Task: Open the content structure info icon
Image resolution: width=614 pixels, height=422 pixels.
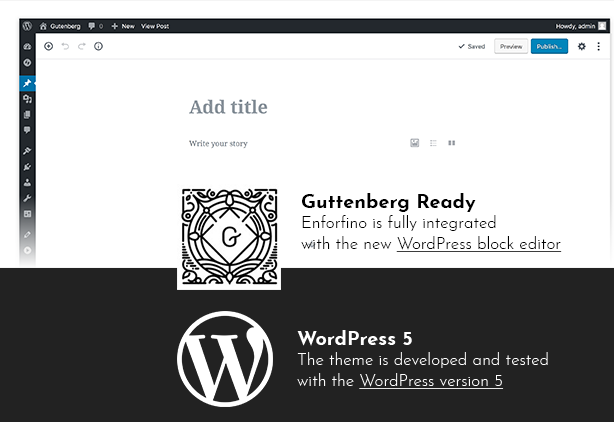Action: coord(98,46)
